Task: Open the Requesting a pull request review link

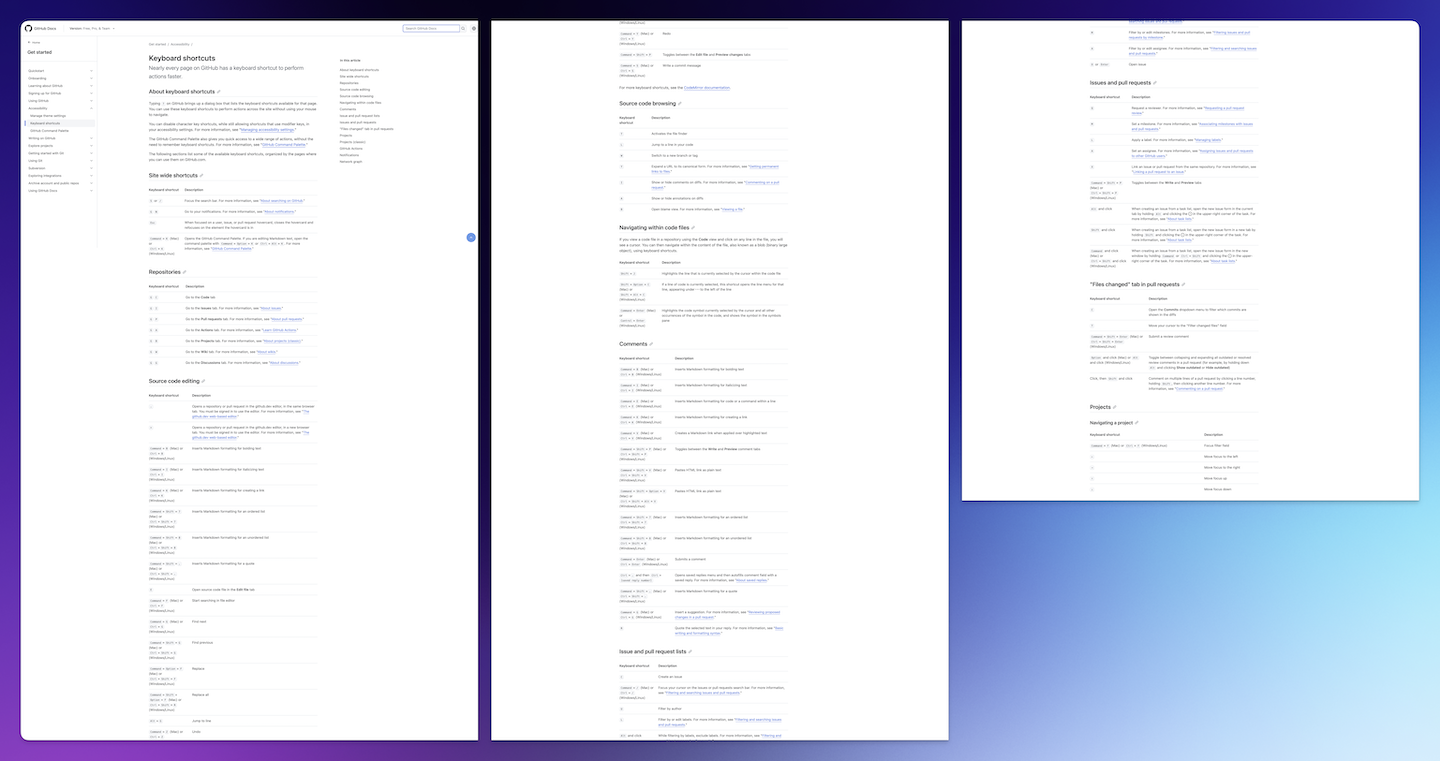Action: [x=1224, y=108]
